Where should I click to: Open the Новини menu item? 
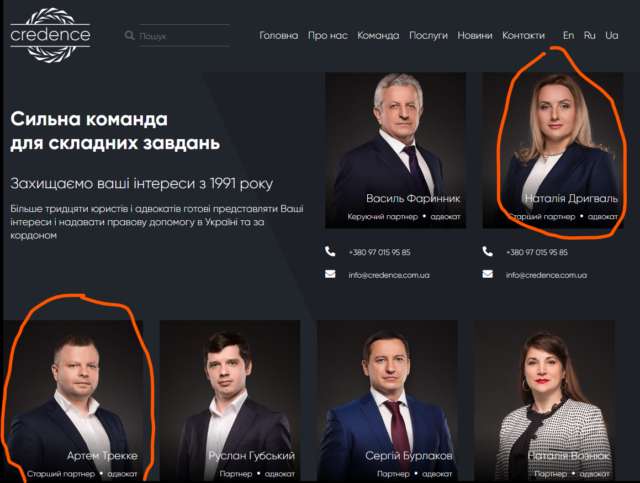pos(475,36)
